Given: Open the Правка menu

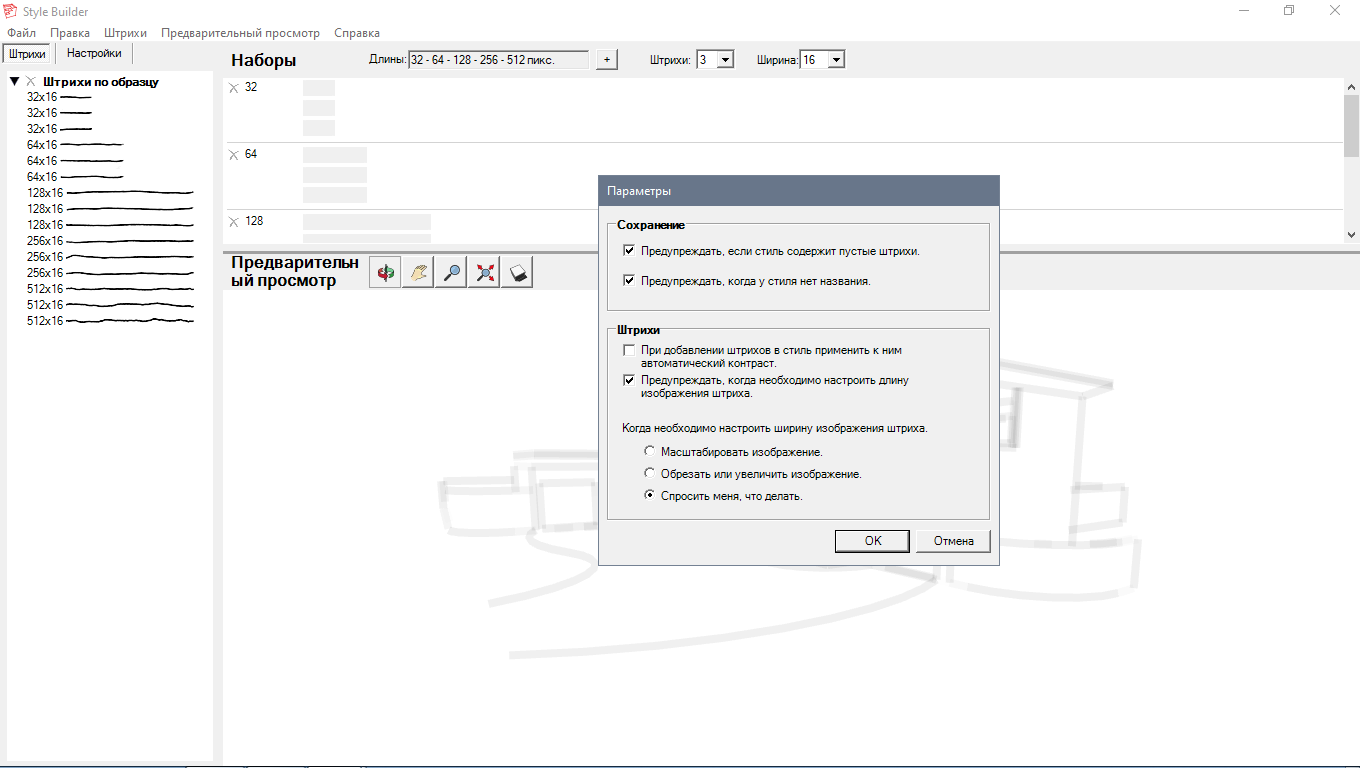Looking at the screenshot, I should 70,33.
